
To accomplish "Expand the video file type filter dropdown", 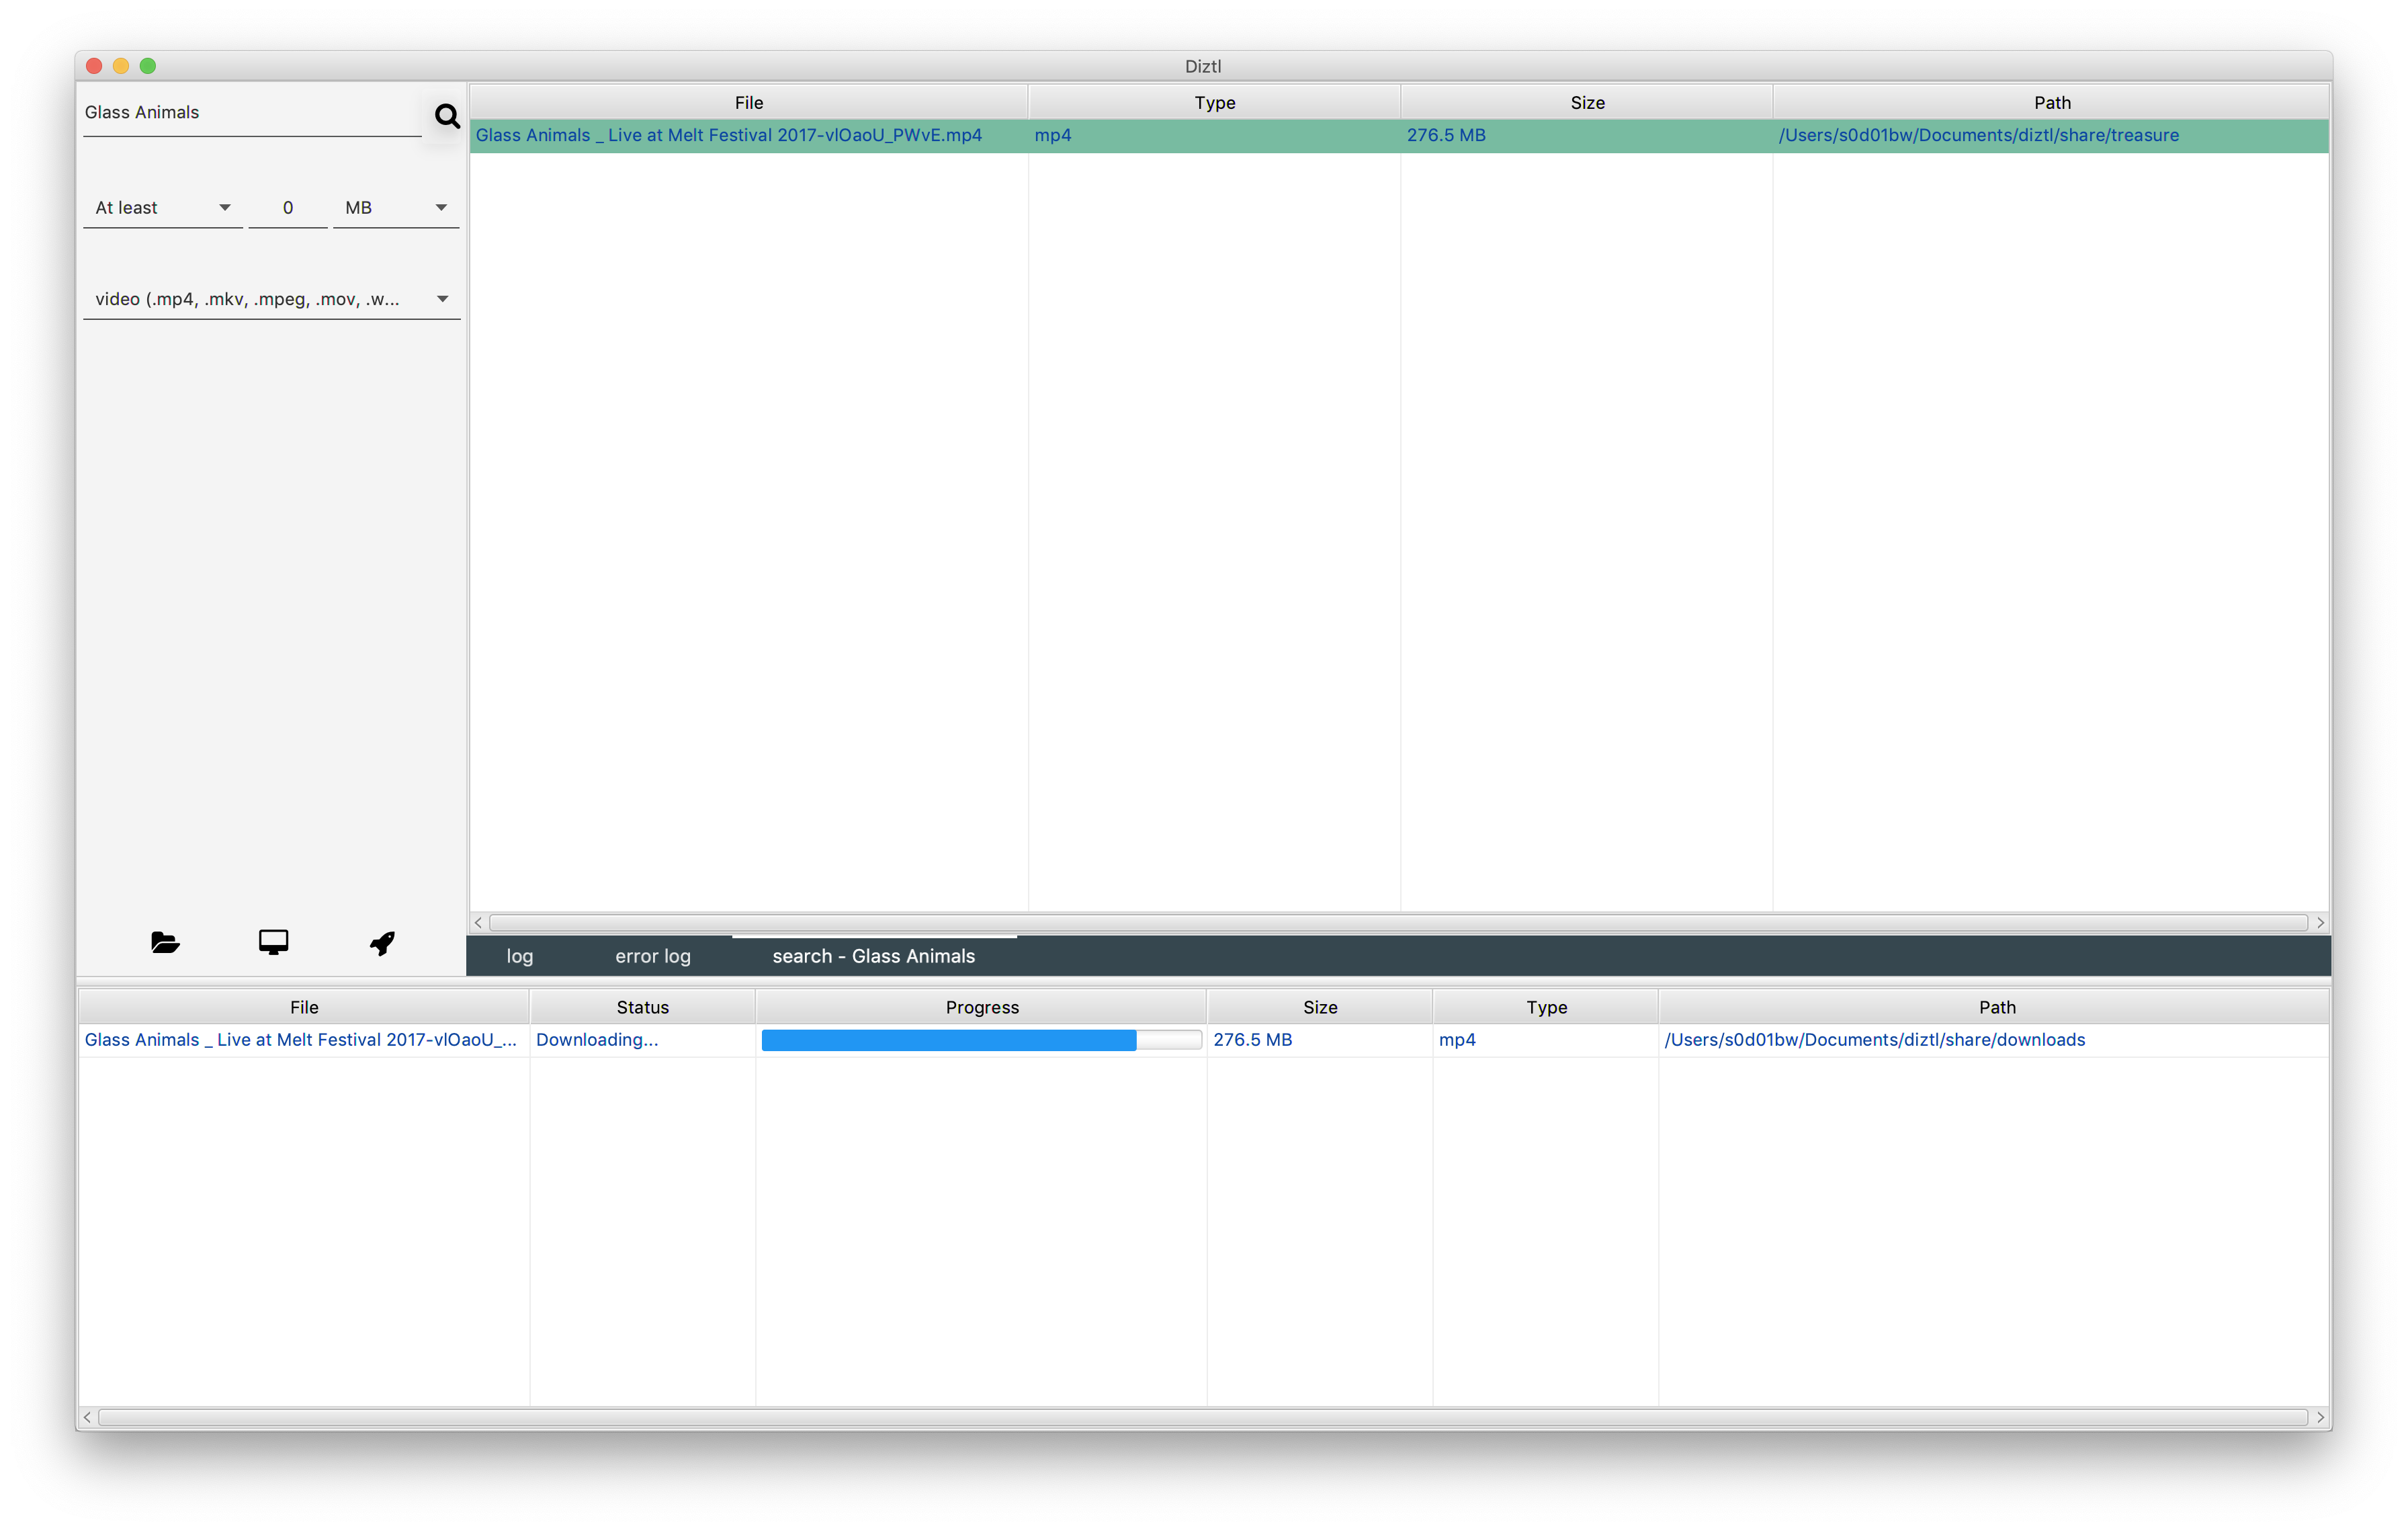I will (271, 299).
